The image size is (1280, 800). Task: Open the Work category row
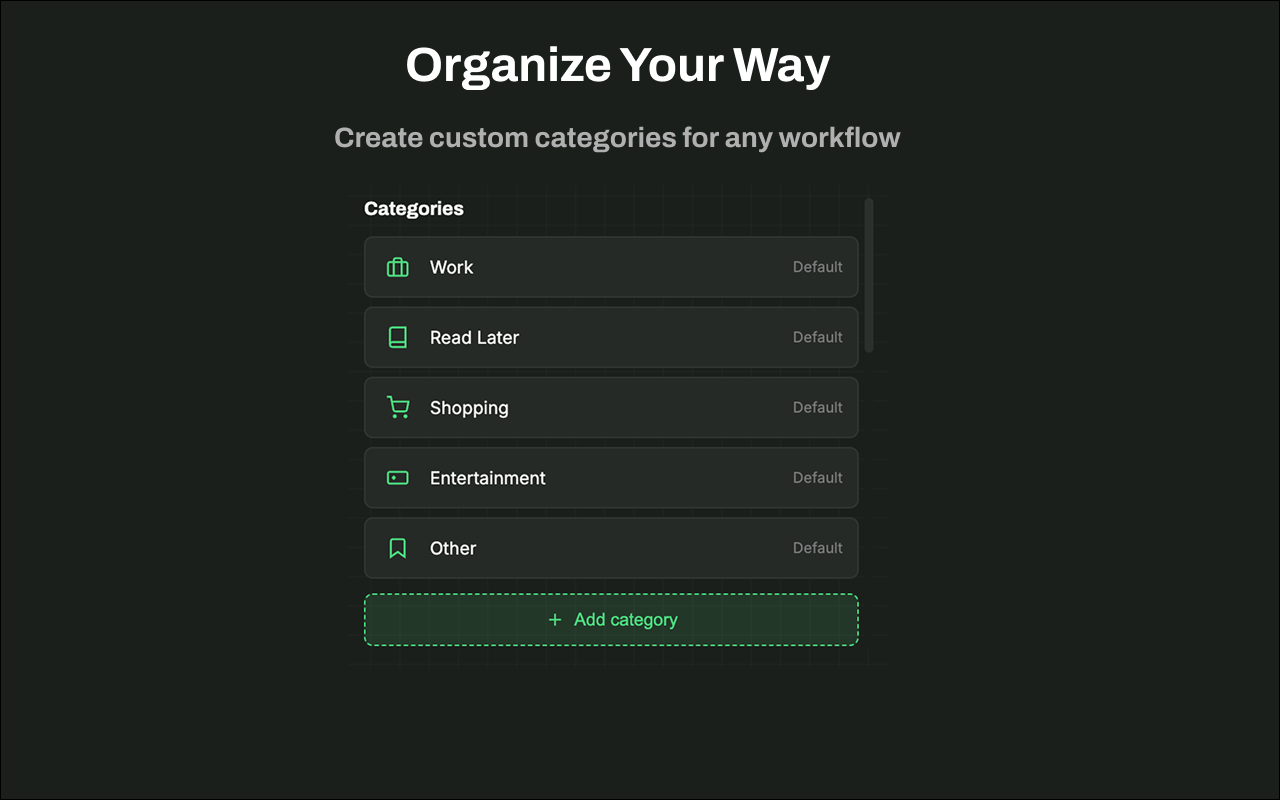pyautogui.click(x=611, y=267)
